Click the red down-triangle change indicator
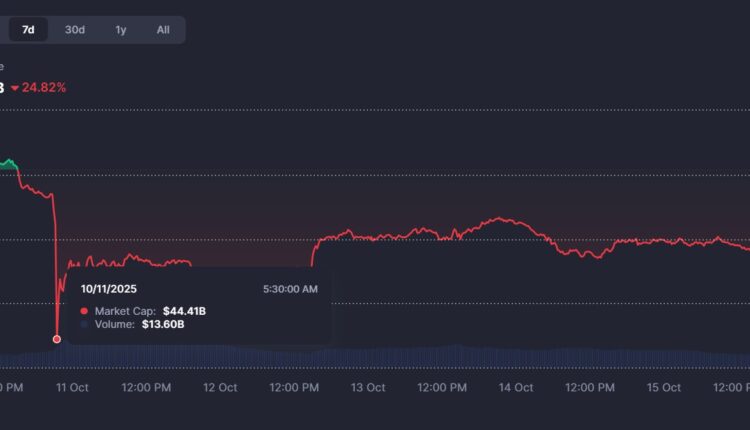This screenshot has height=430, width=750. point(15,88)
